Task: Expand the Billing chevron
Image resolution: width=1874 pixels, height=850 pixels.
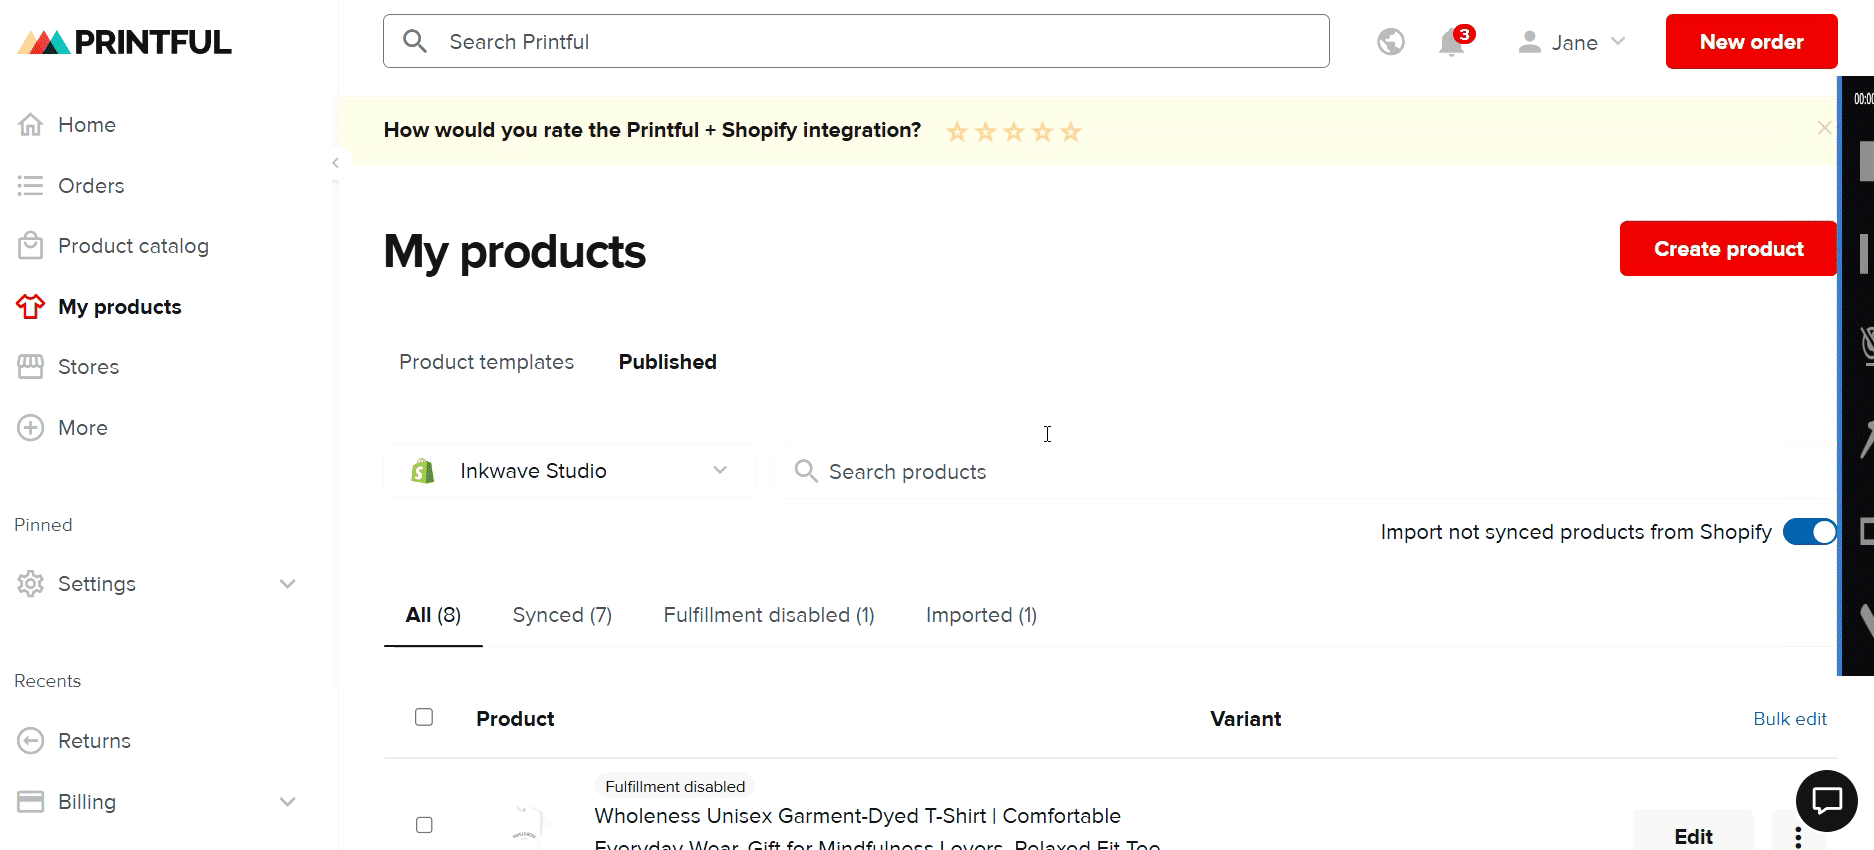Action: click(x=288, y=802)
